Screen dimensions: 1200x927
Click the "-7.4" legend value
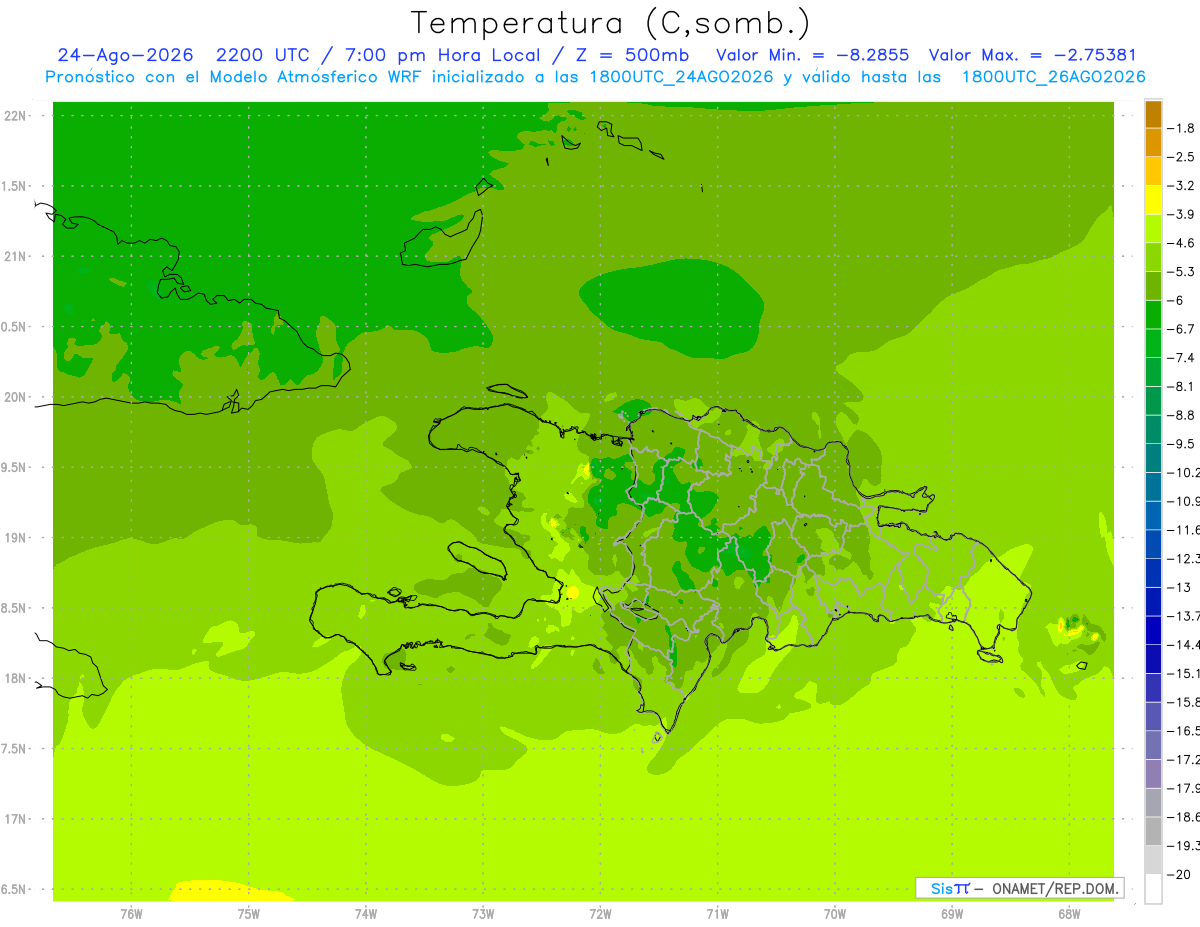click(x=1181, y=358)
